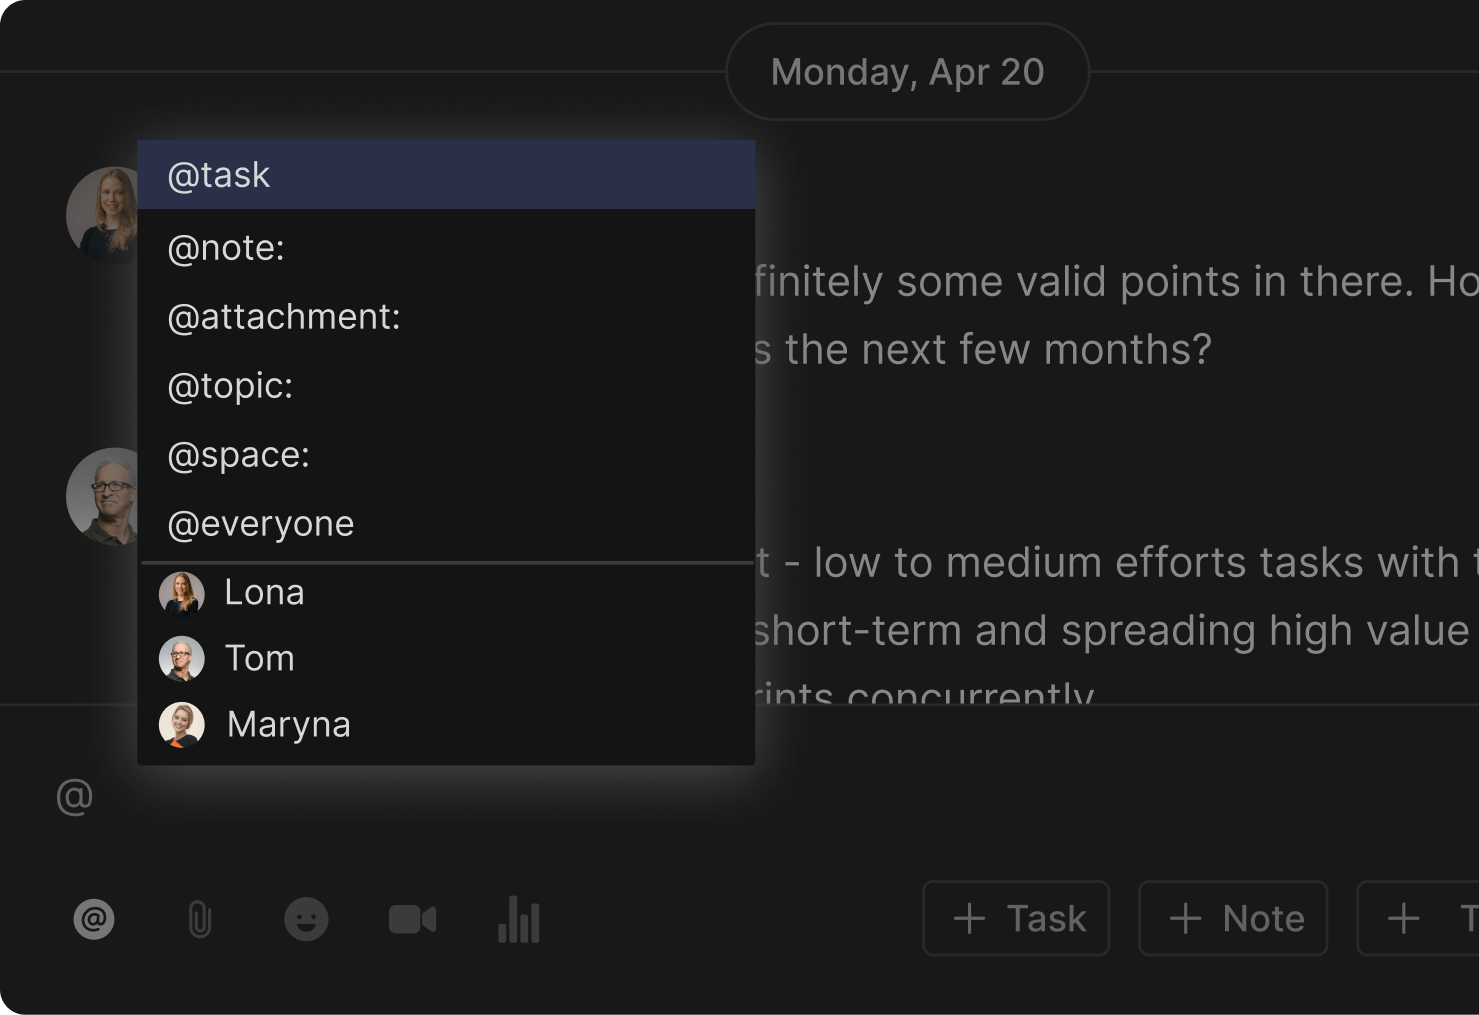Click the message input field
Viewport: 1479px width, 1015px height.
pyautogui.click(x=400, y=795)
